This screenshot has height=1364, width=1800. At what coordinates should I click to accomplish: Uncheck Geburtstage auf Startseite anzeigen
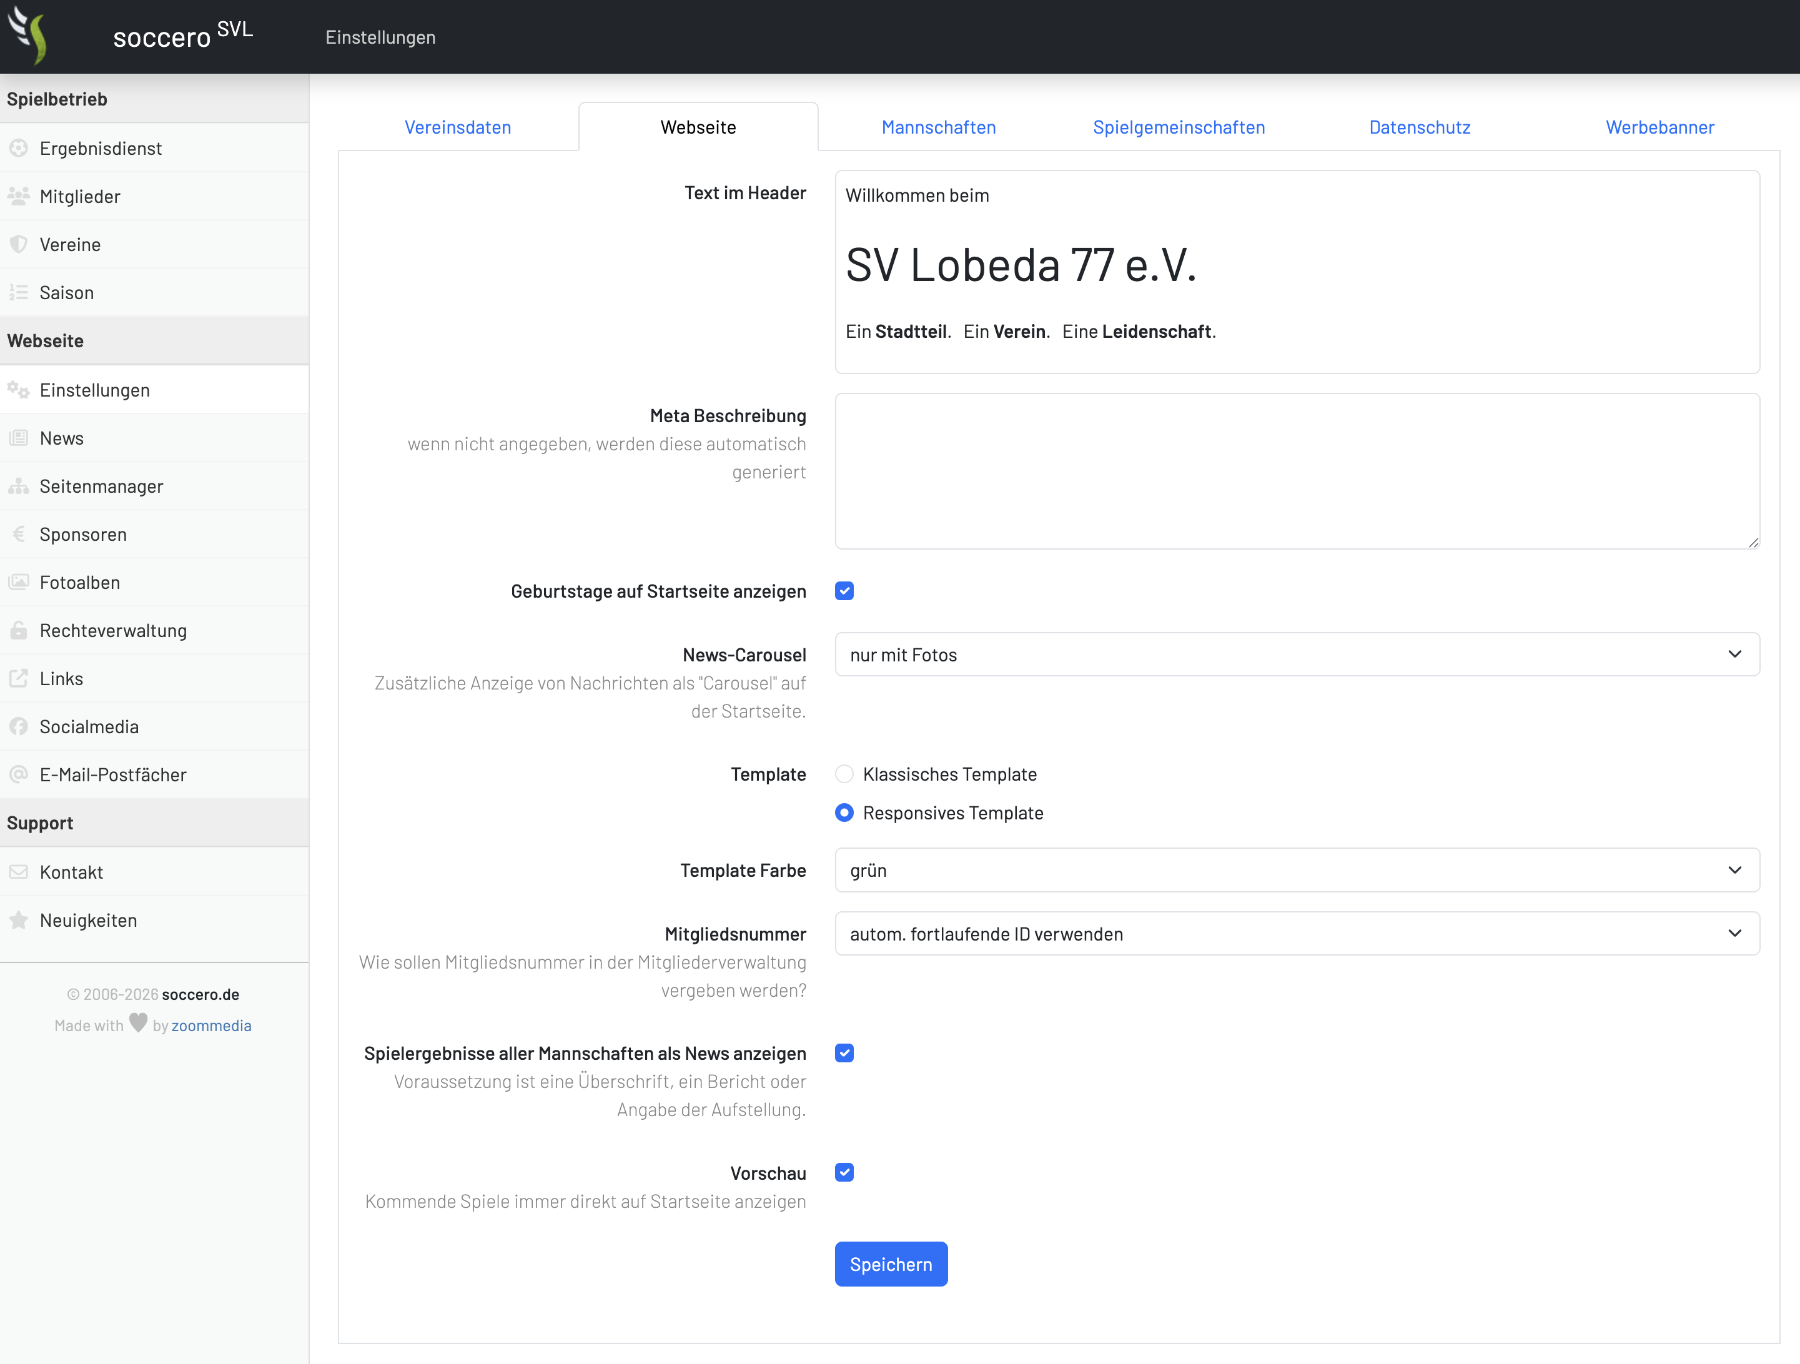845,591
